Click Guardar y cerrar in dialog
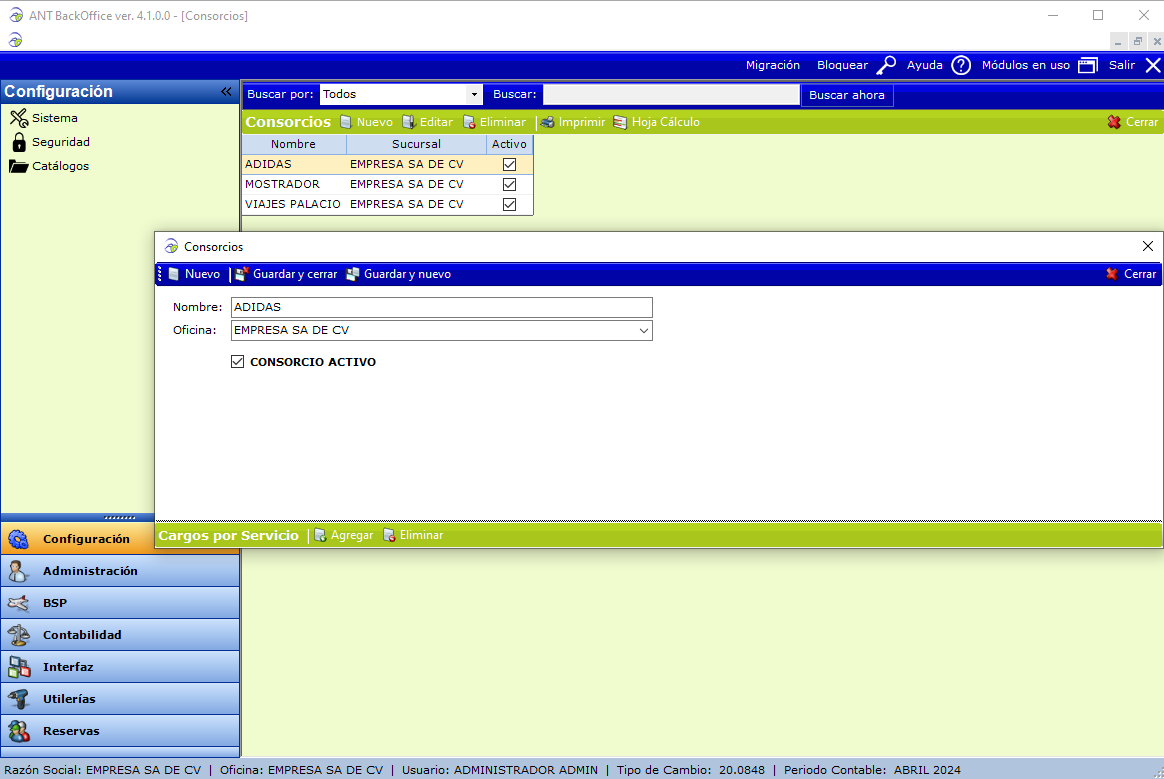This screenshot has height=779, width=1164. click(286, 274)
